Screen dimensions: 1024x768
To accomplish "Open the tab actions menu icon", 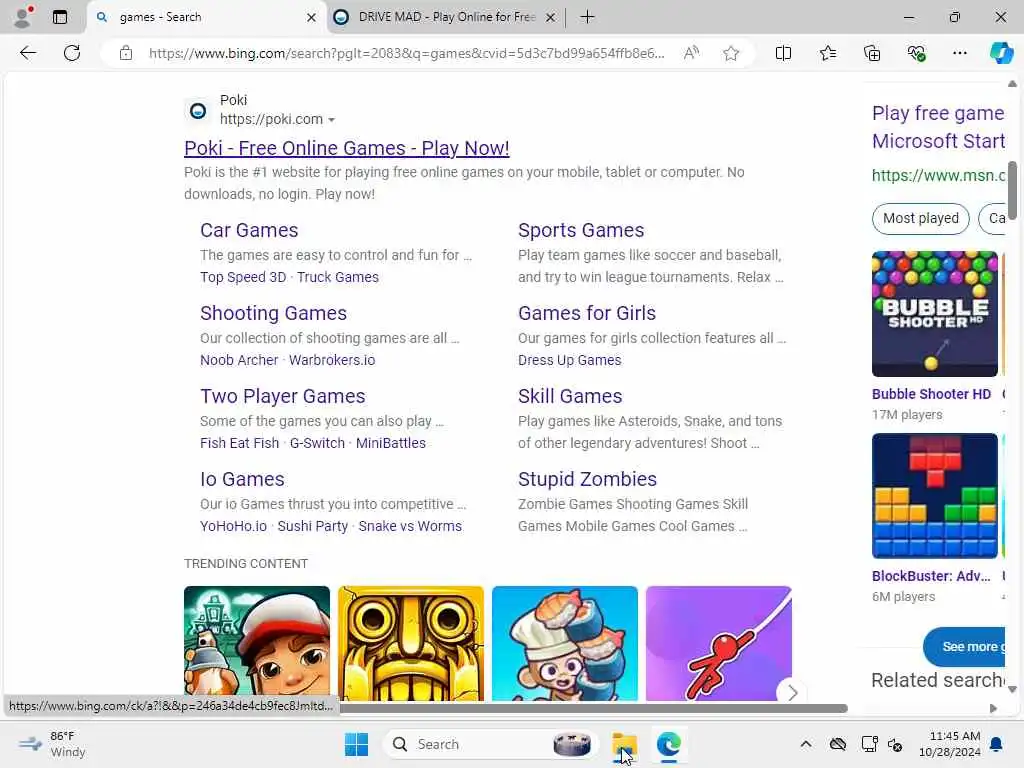I will (60, 17).
